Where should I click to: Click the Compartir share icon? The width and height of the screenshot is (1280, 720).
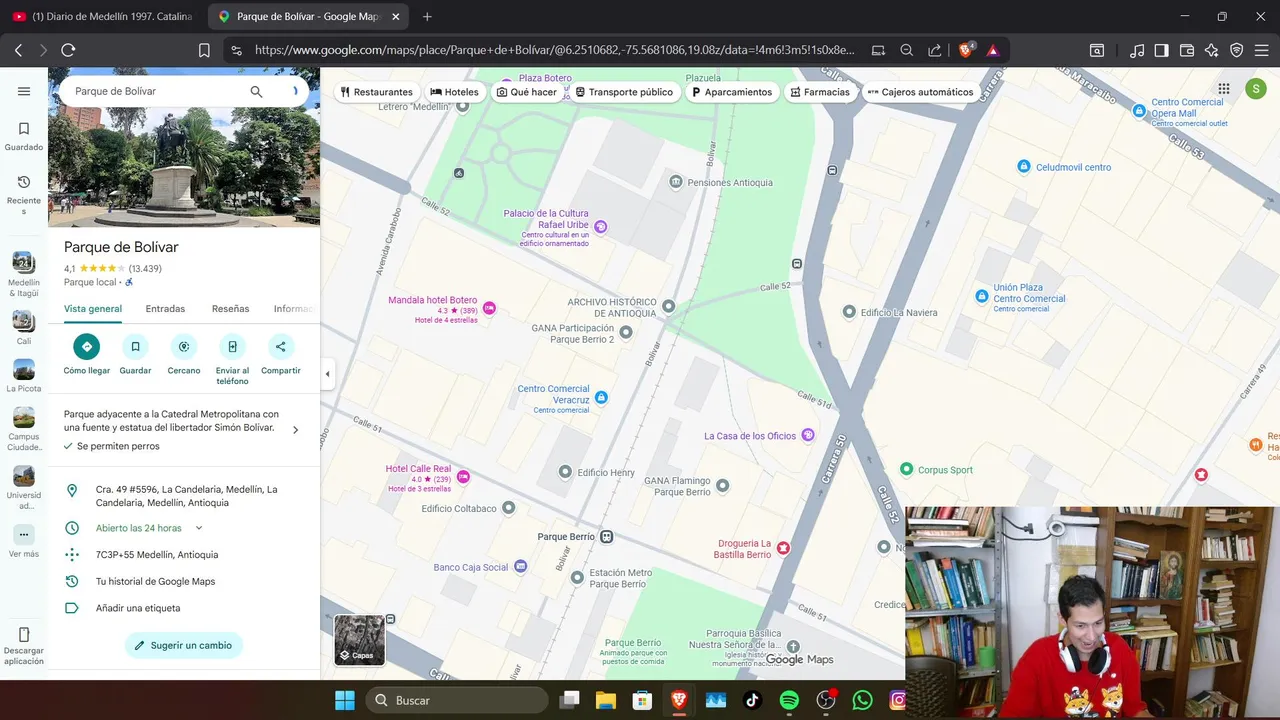(x=281, y=347)
